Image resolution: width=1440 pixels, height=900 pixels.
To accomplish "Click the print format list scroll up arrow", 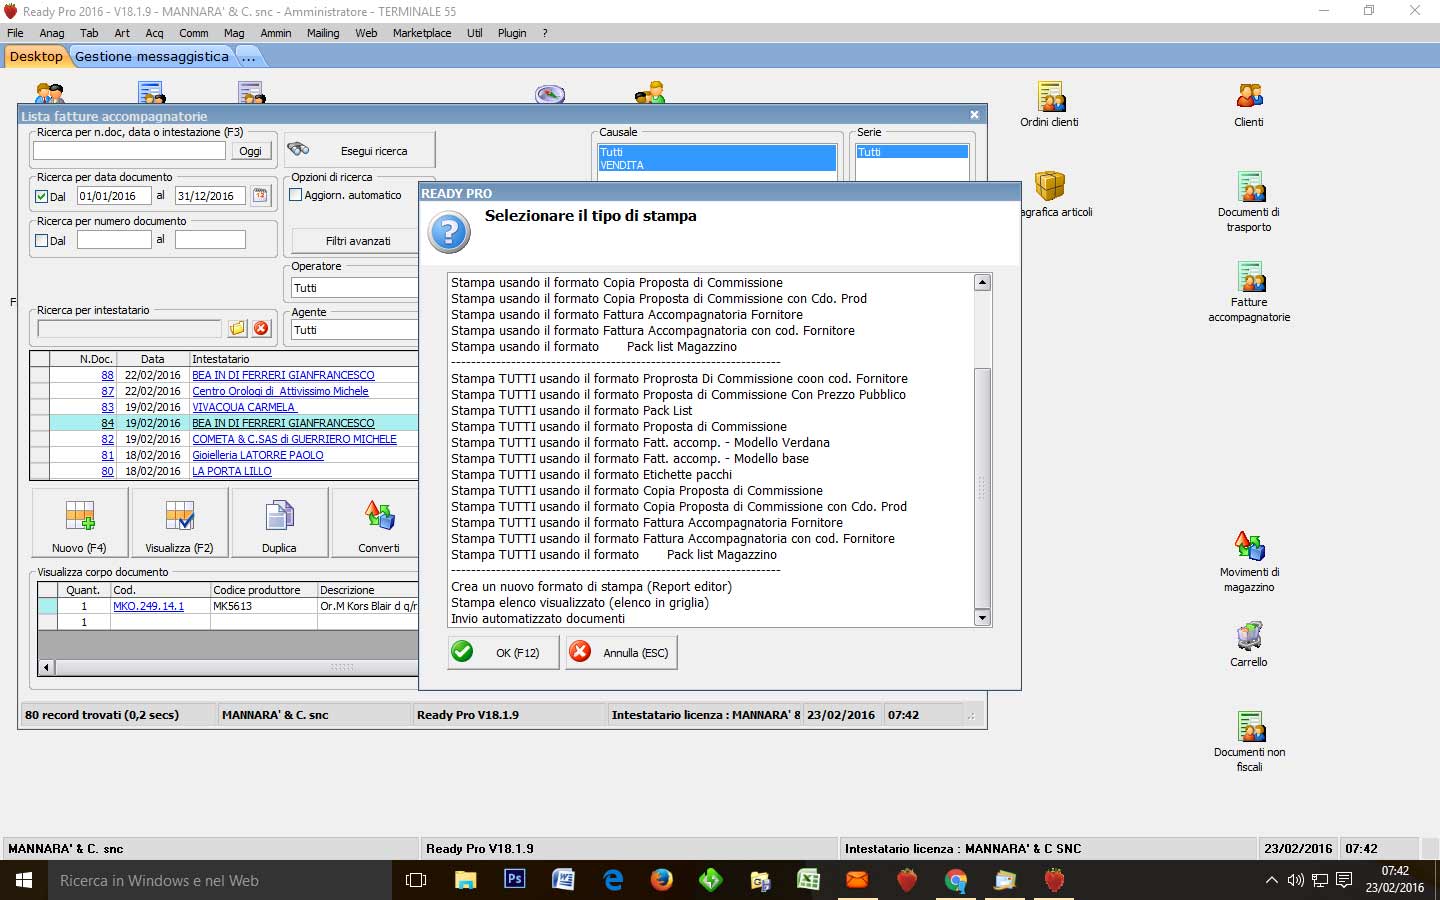I will 982,283.
